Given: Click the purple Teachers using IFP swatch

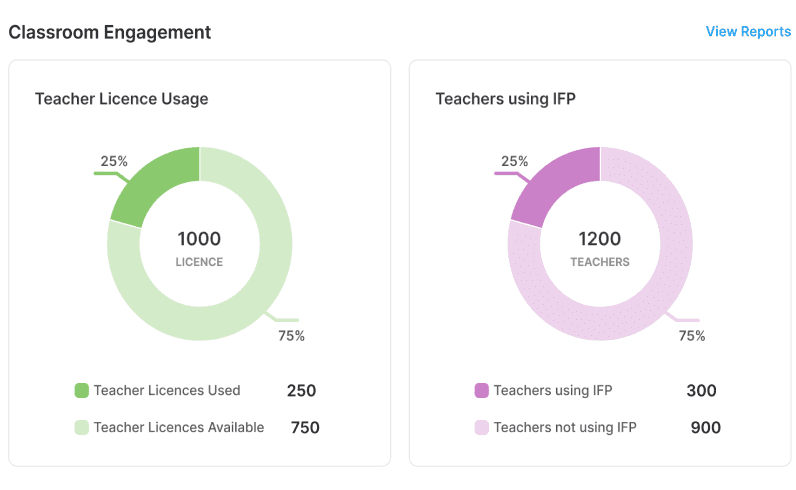Looking at the screenshot, I should tap(482, 390).
